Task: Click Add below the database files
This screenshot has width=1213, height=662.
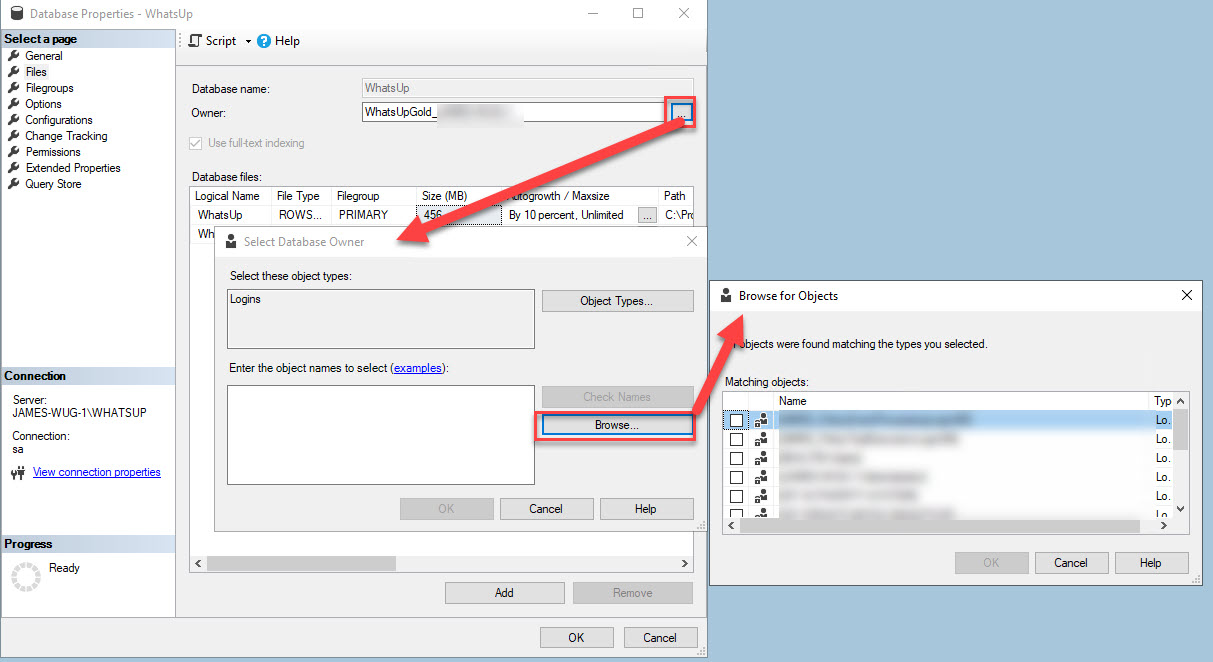Action: (x=504, y=593)
